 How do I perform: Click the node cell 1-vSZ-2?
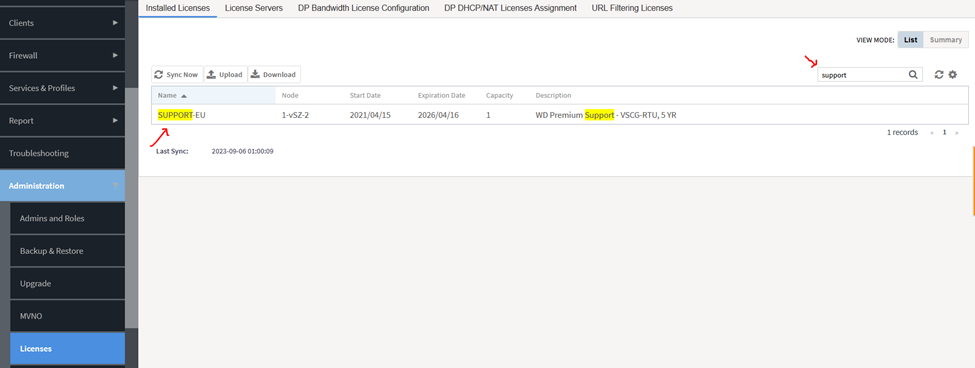coord(295,115)
